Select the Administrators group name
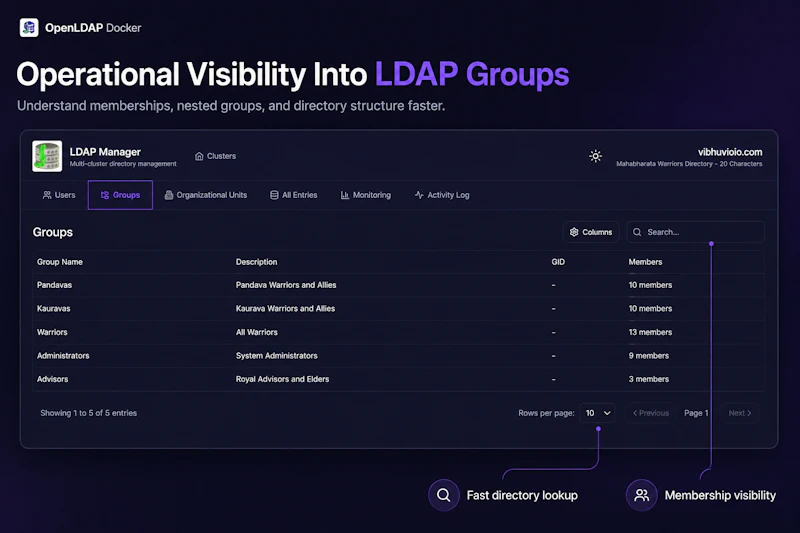Viewport: 800px width, 533px height. [x=63, y=356]
